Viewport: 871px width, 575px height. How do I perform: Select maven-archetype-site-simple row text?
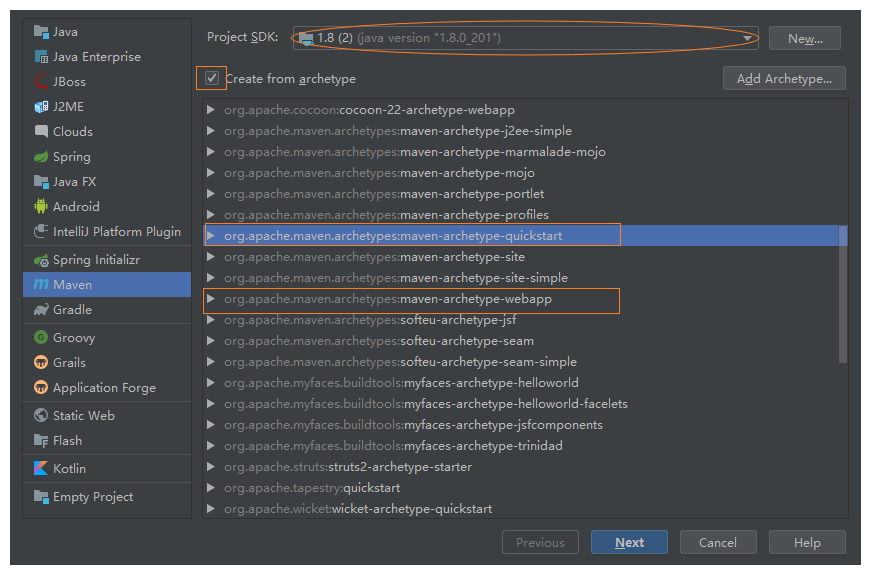(396, 278)
